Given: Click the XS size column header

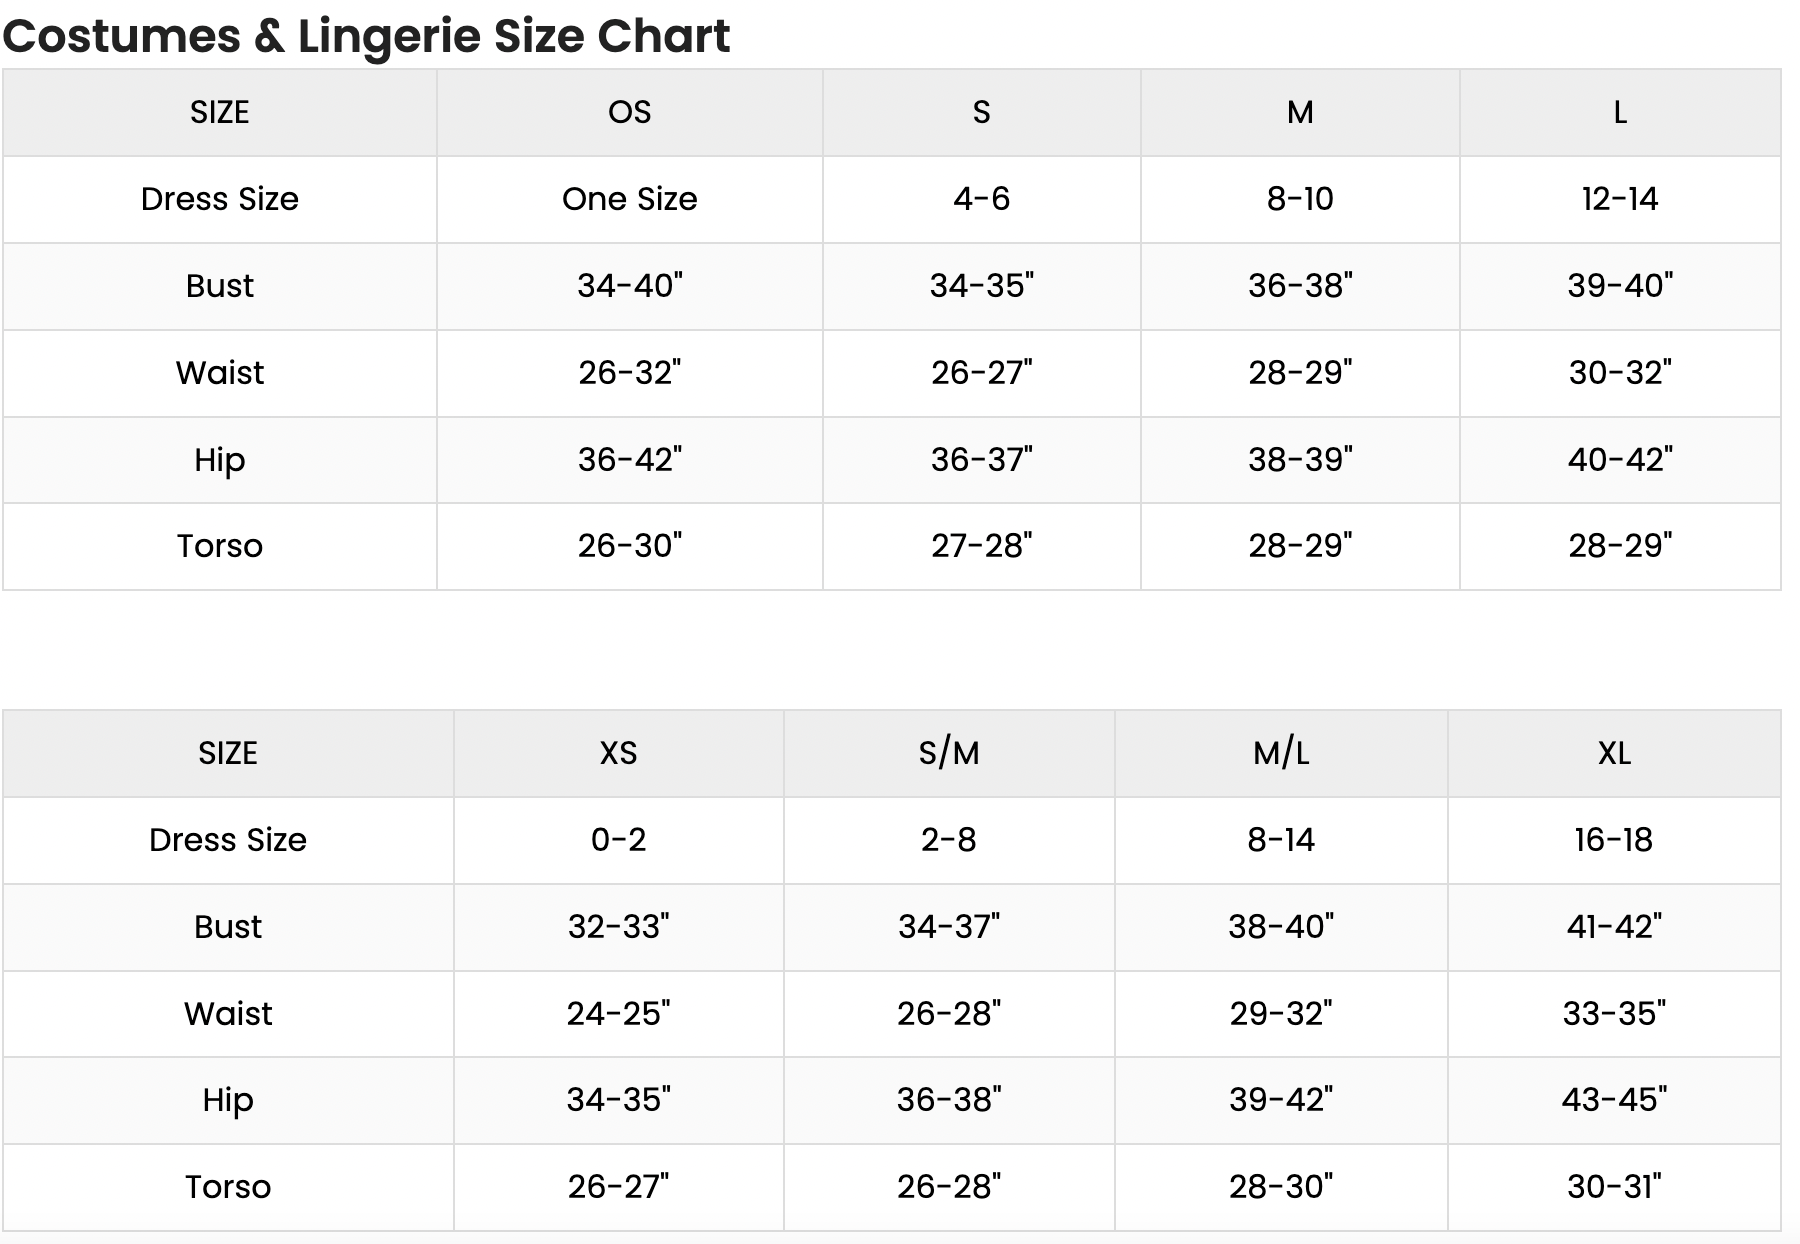Looking at the screenshot, I should point(618,753).
